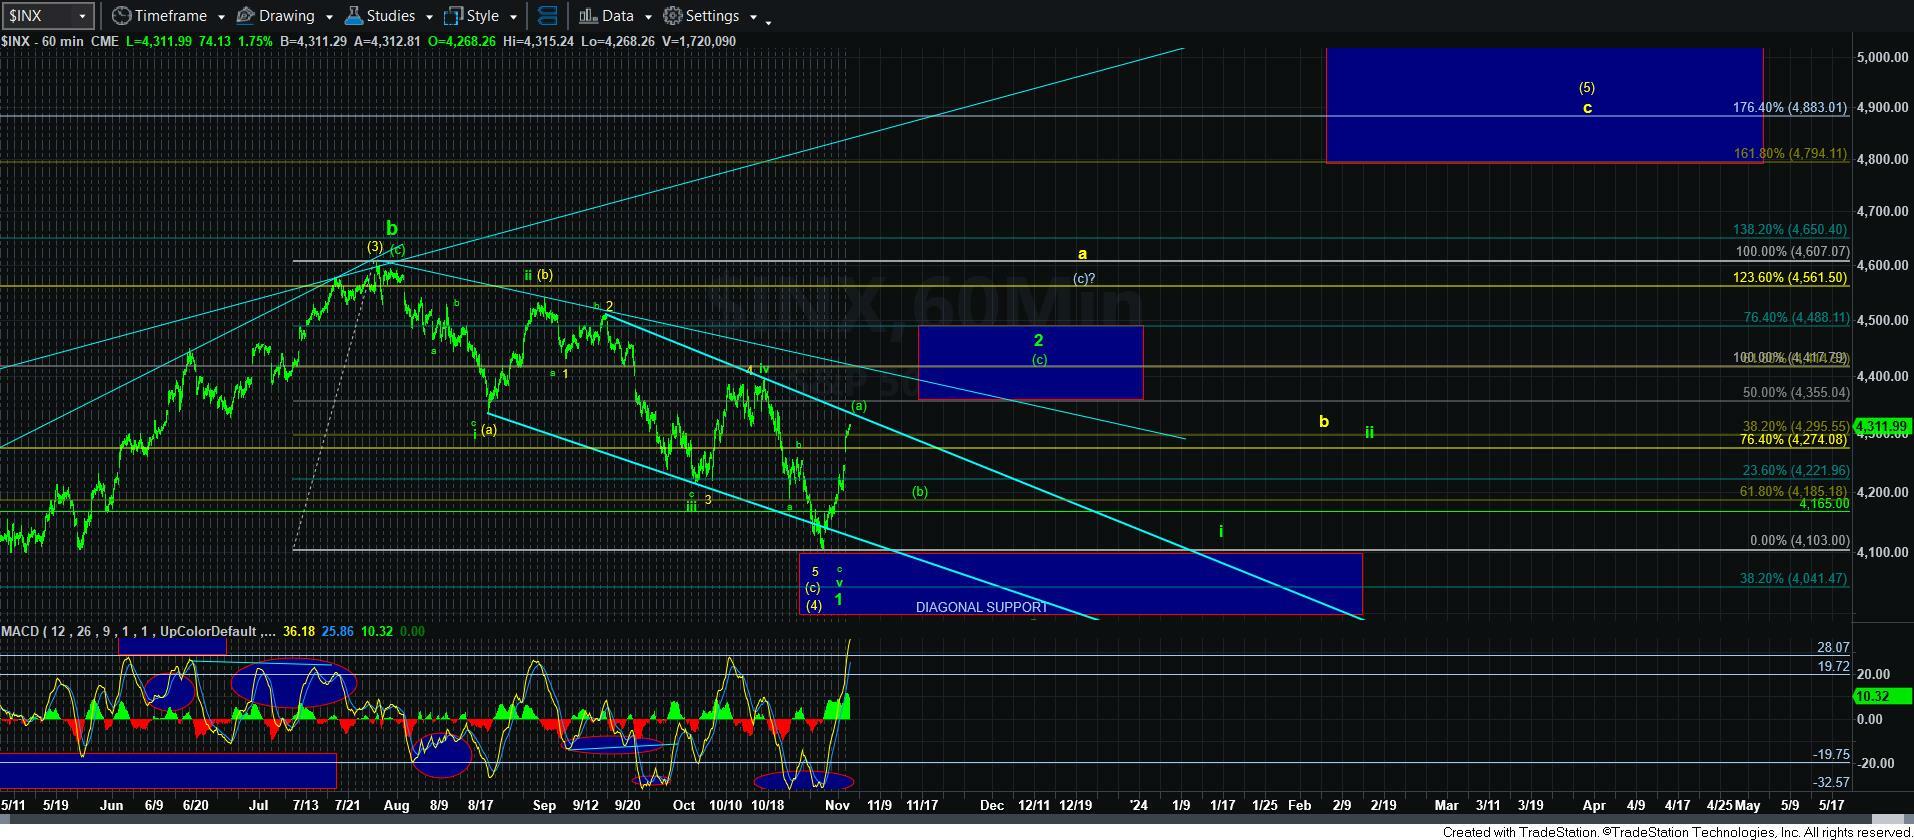Open the Timeframe clock icon menu

coord(121,16)
